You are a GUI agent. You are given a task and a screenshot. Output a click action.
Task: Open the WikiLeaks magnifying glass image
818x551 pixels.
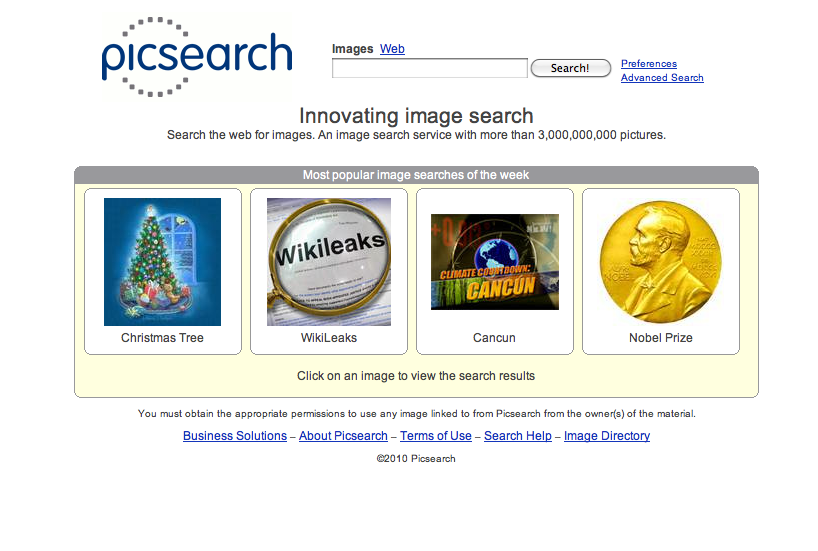[x=329, y=262]
